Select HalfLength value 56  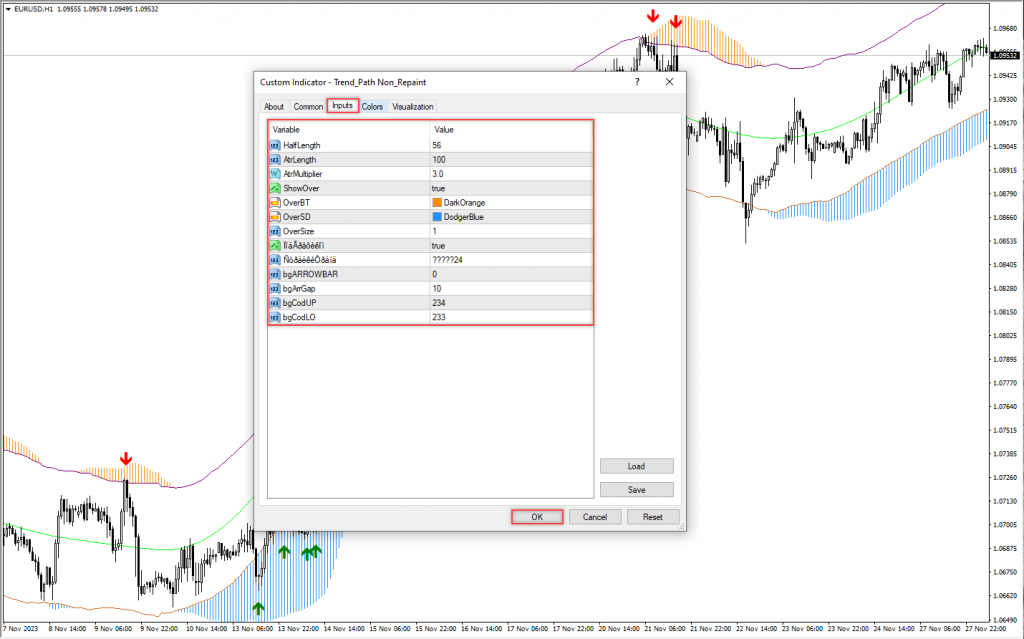click(x=511, y=145)
